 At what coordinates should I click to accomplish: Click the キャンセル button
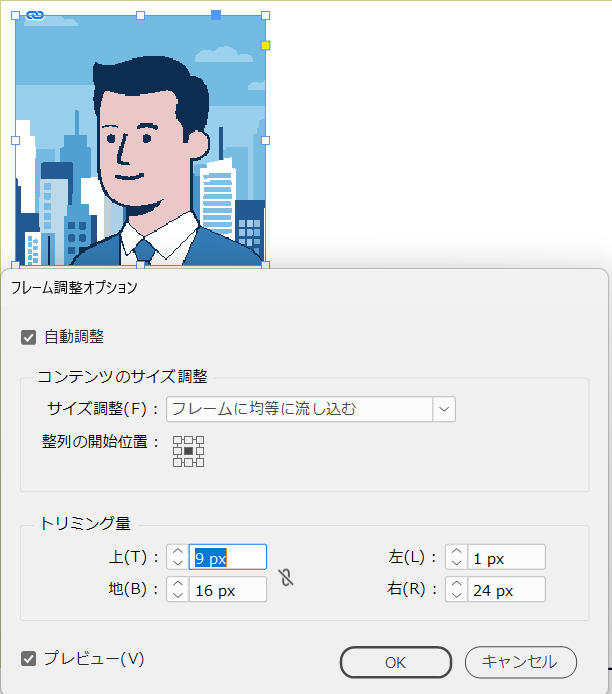(520, 662)
